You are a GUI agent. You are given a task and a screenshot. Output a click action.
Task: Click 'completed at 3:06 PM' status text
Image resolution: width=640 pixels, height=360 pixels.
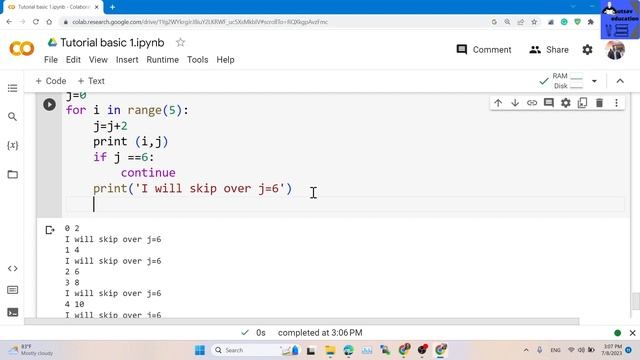(x=320, y=333)
